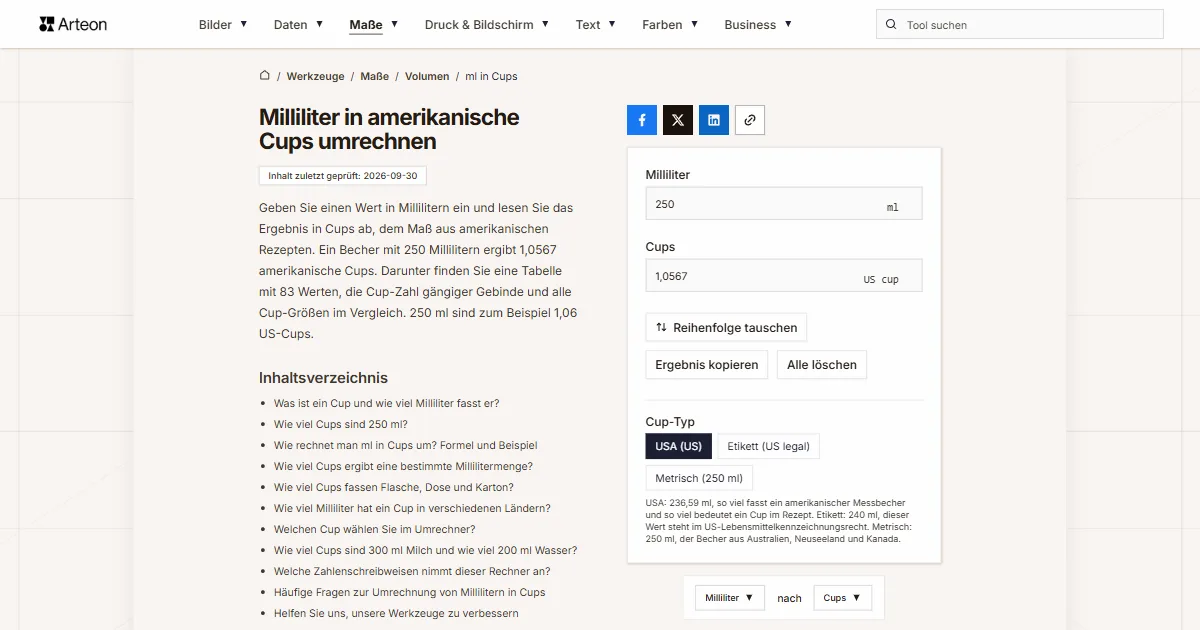Select the Etikett (US legal) cup type
Screen dimensions: 1200x630
click(x=768, y=446)
